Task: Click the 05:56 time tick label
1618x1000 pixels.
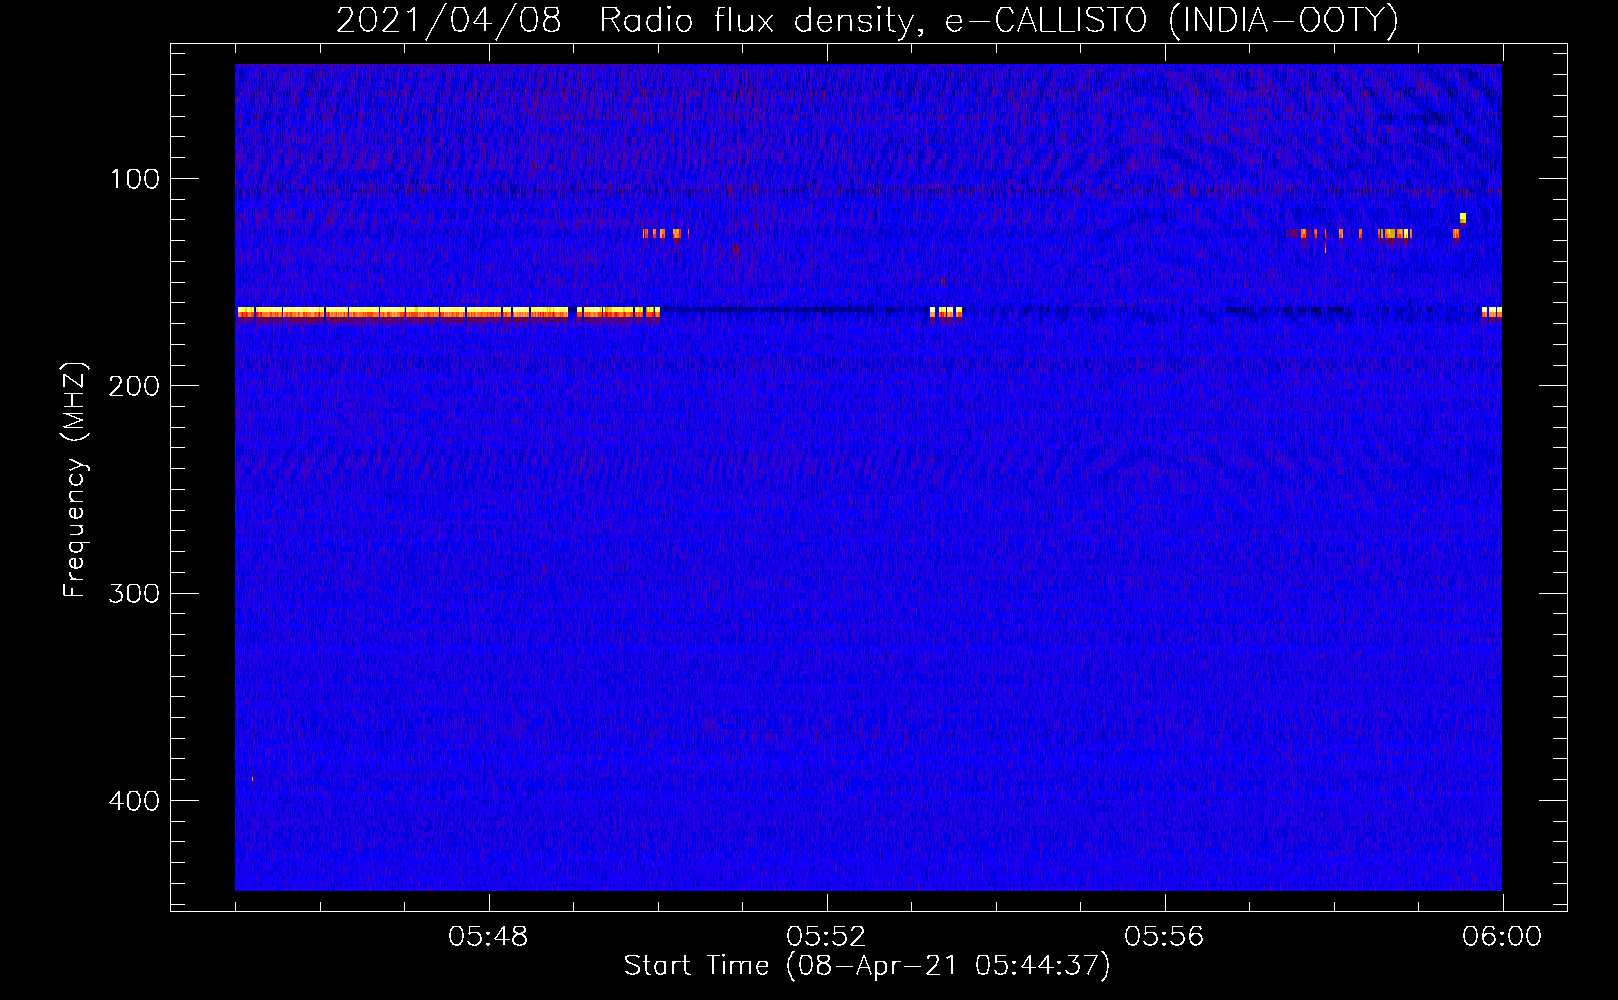Action: 1164,937
